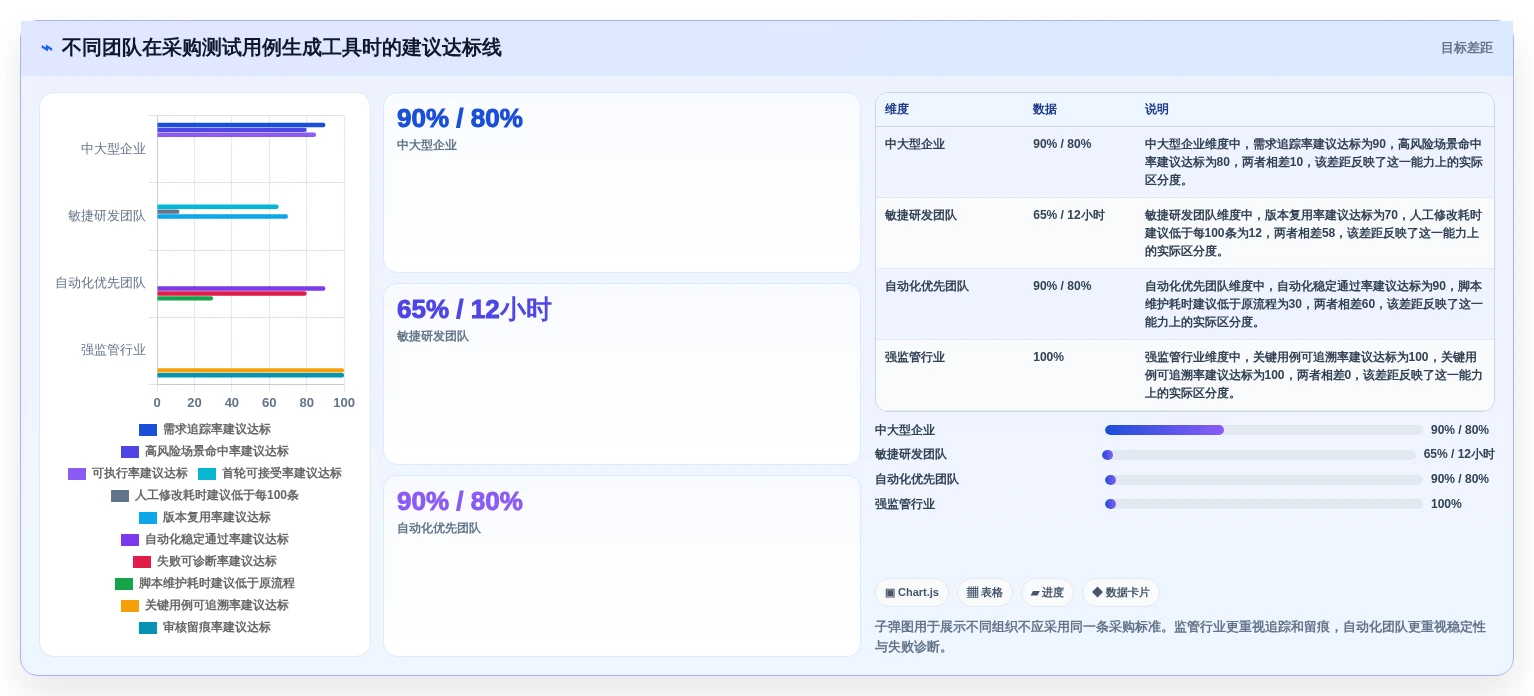Toggle the 自动化稳定通过率建议达标 legend entry
The image size is (1534, 696).
click(205, 540)
